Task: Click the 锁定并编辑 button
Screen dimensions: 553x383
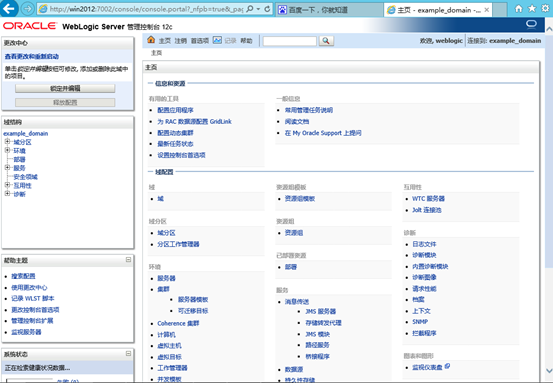Action: pyautogui.click(x=65, y=88)
